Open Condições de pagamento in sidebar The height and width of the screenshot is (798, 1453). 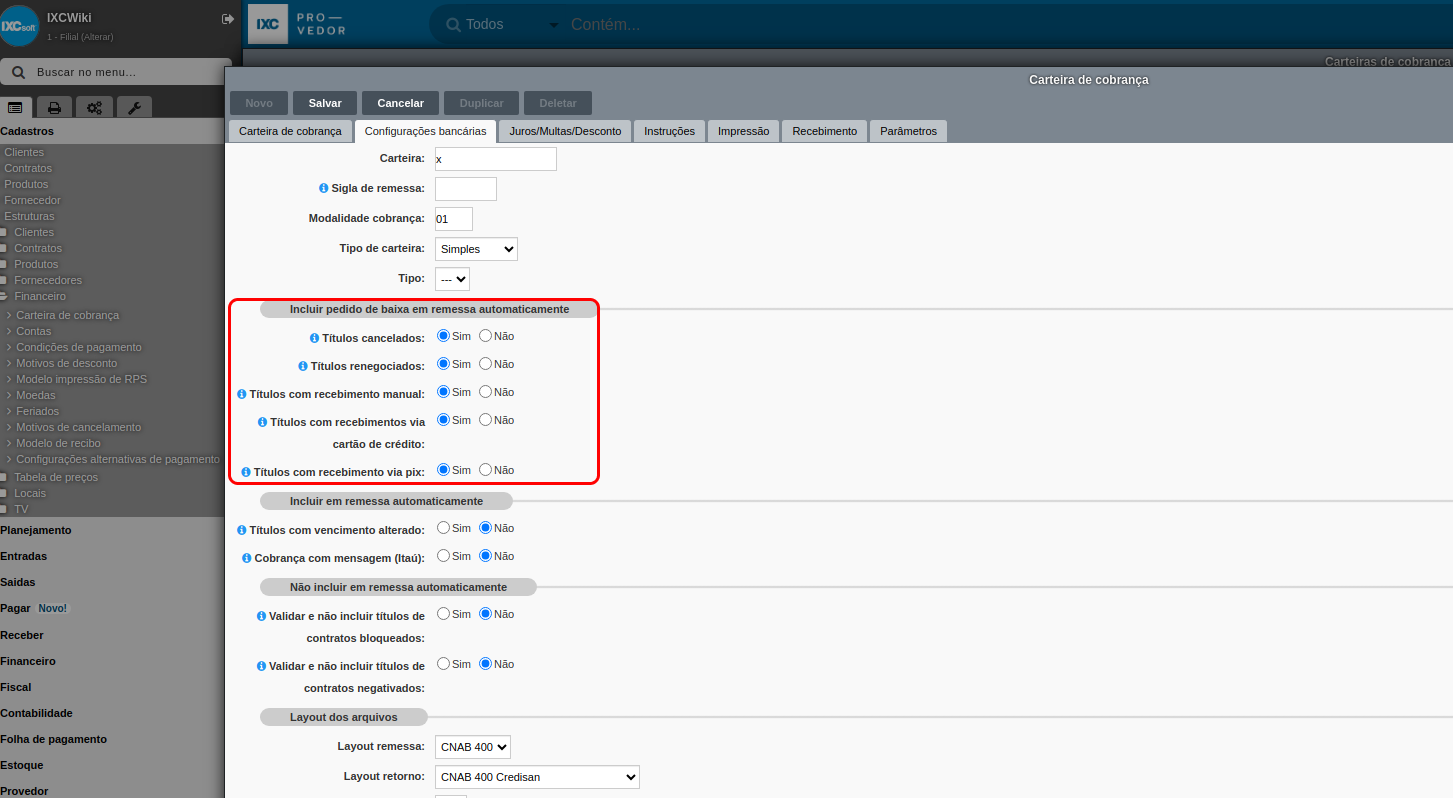(x=79, y=347)
